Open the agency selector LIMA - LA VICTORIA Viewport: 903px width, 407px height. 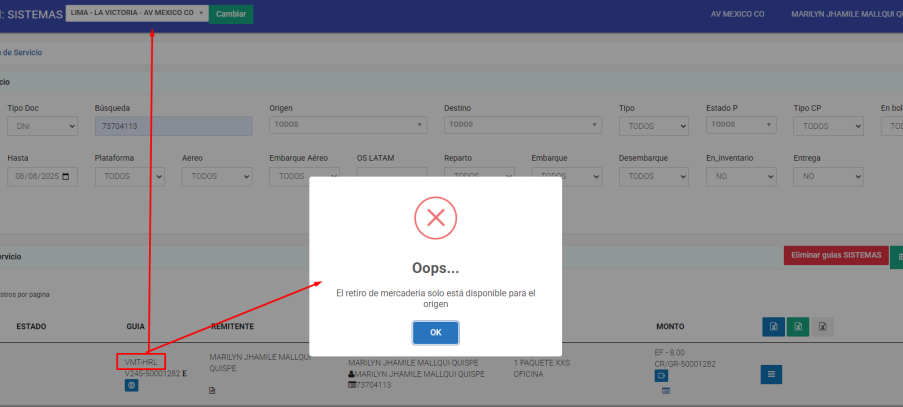pyautogui.click(x=138, y=13)
